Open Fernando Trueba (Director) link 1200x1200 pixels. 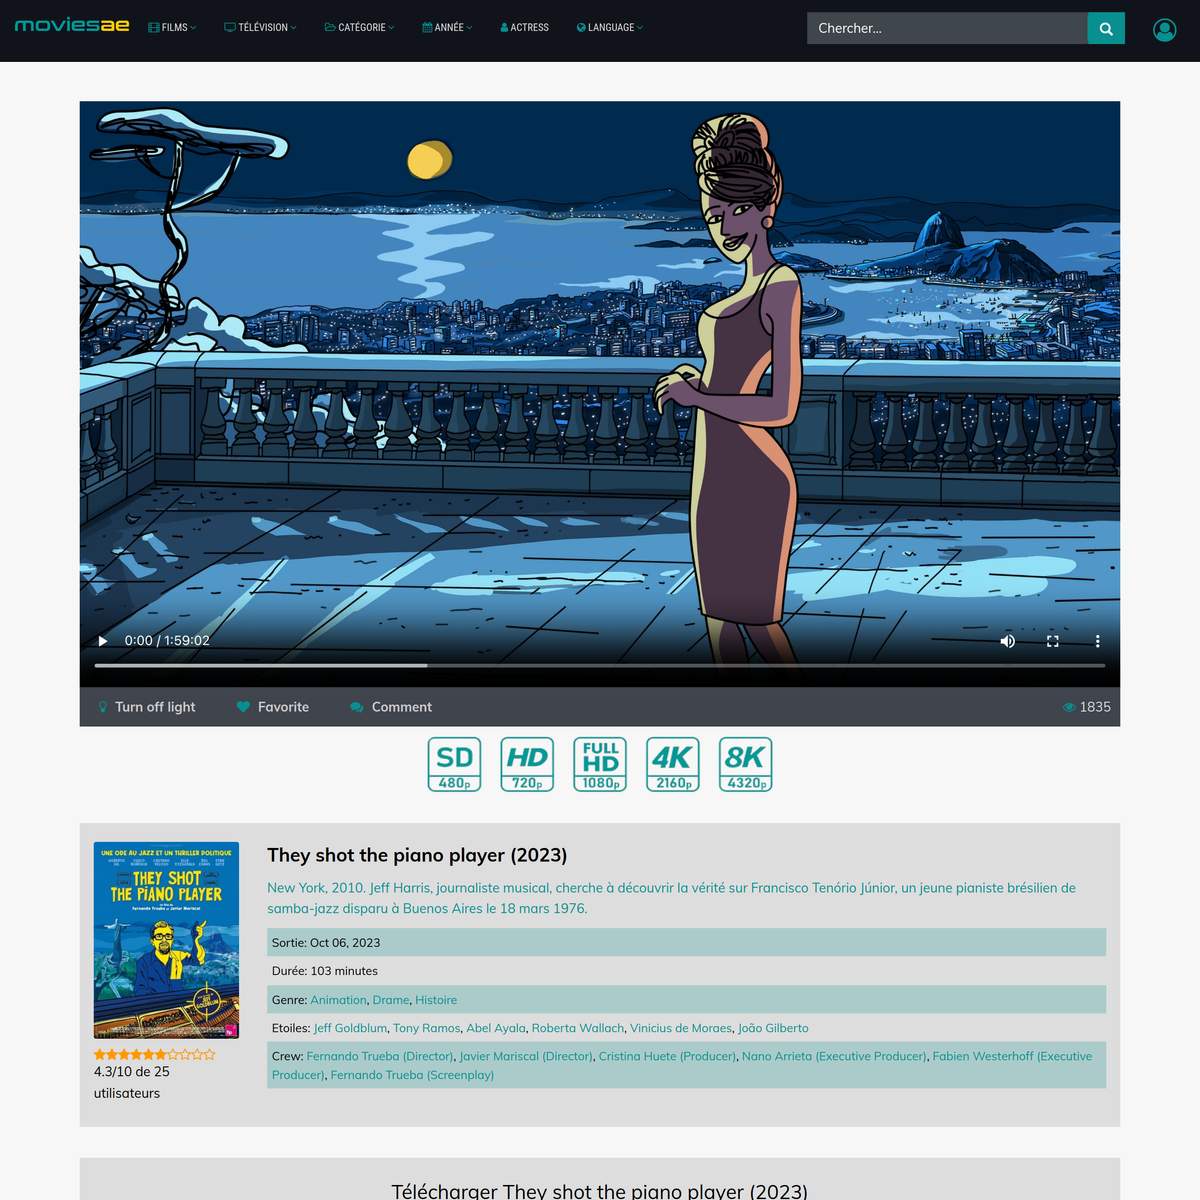(380, 1056)
